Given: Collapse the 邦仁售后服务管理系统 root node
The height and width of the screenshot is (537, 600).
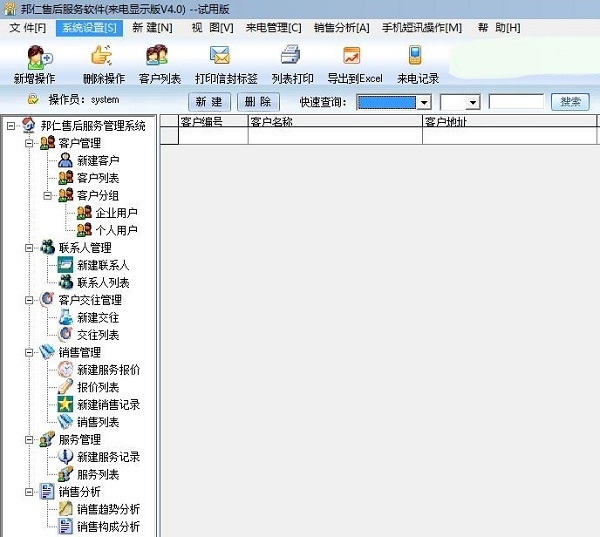Looking at the screenshot, I should coord(11,126).
